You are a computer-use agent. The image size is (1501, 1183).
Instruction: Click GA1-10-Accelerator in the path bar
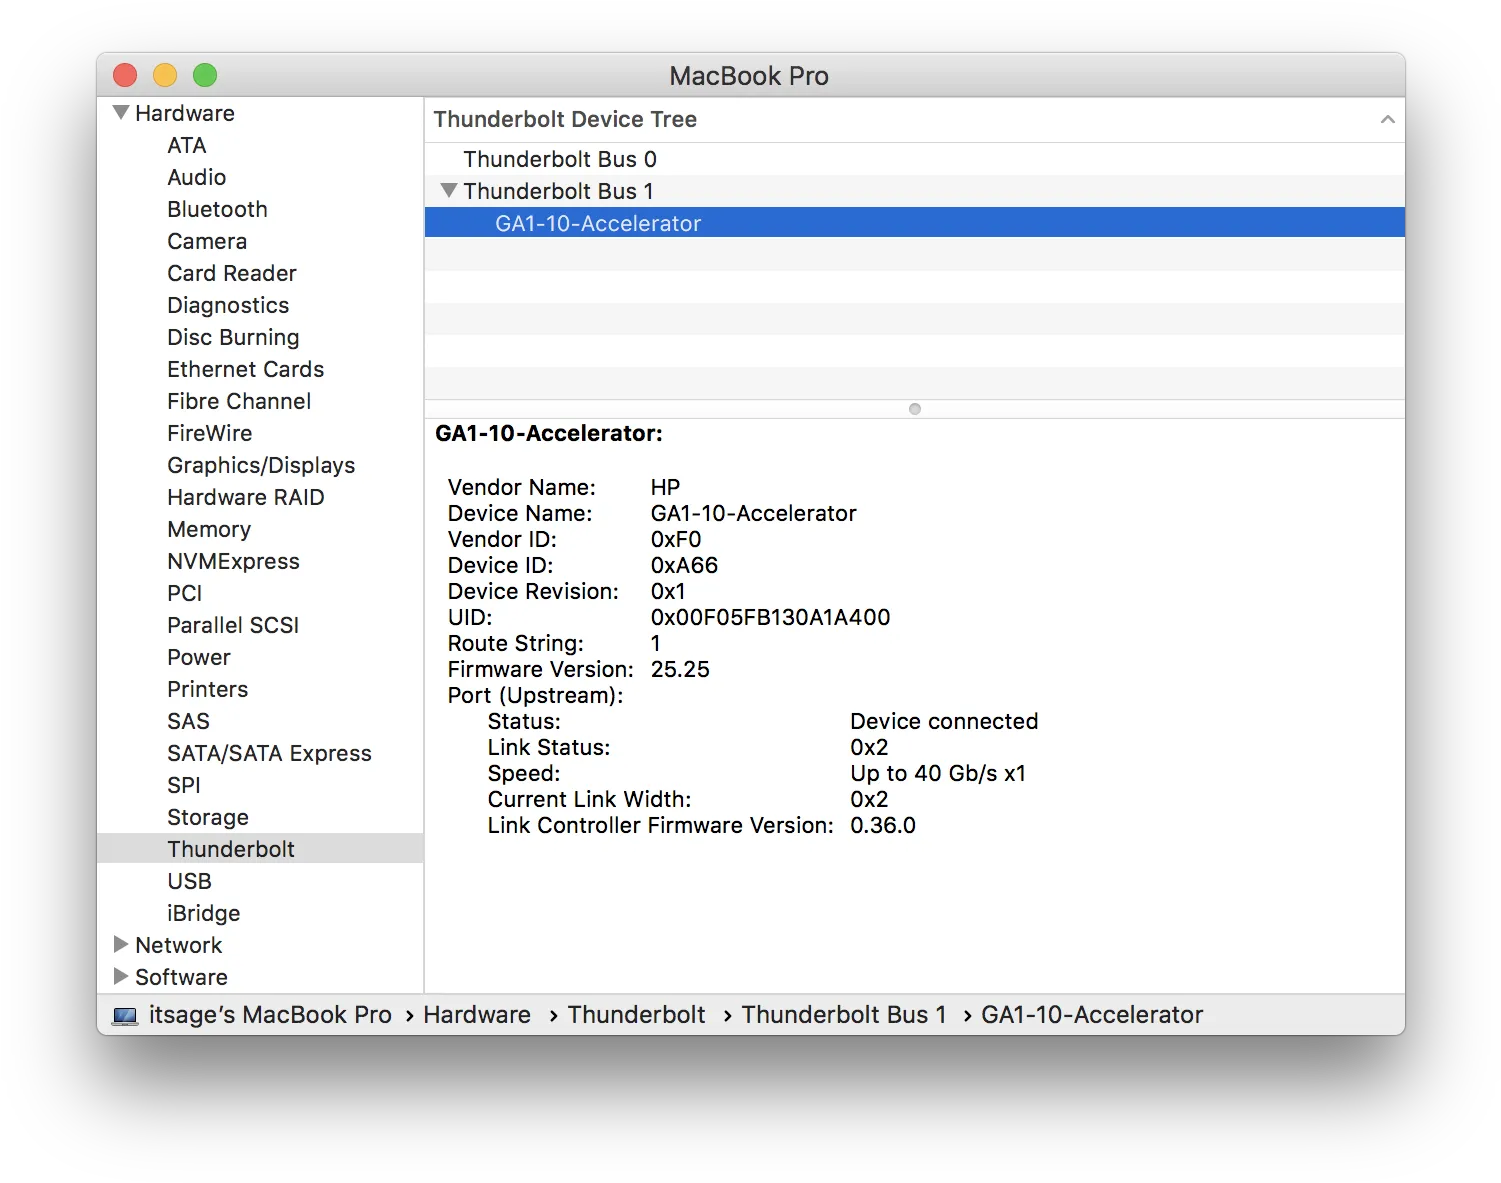(1092, 1015)
